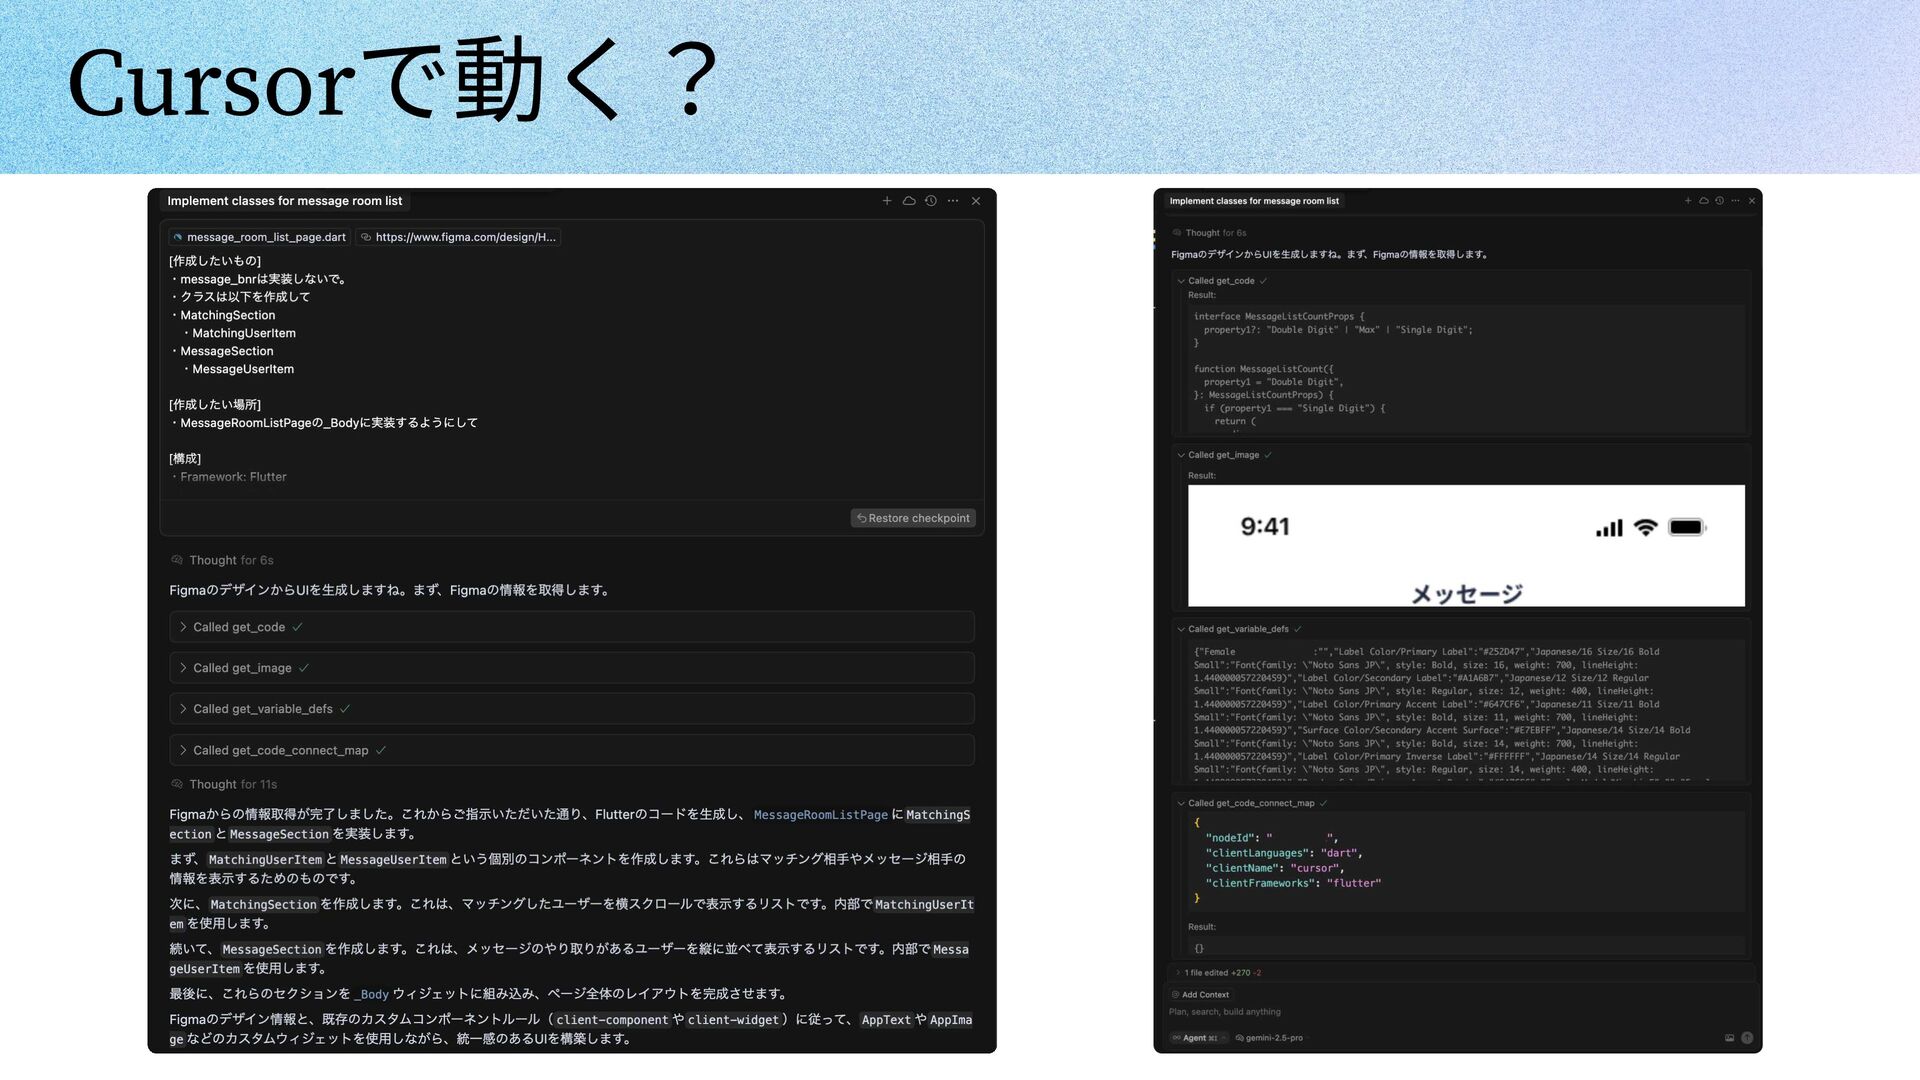The image size is (1920, 1080).
Task: Expand 'Called get_variable_defs' row in left panel
Action: click(572, 709)
